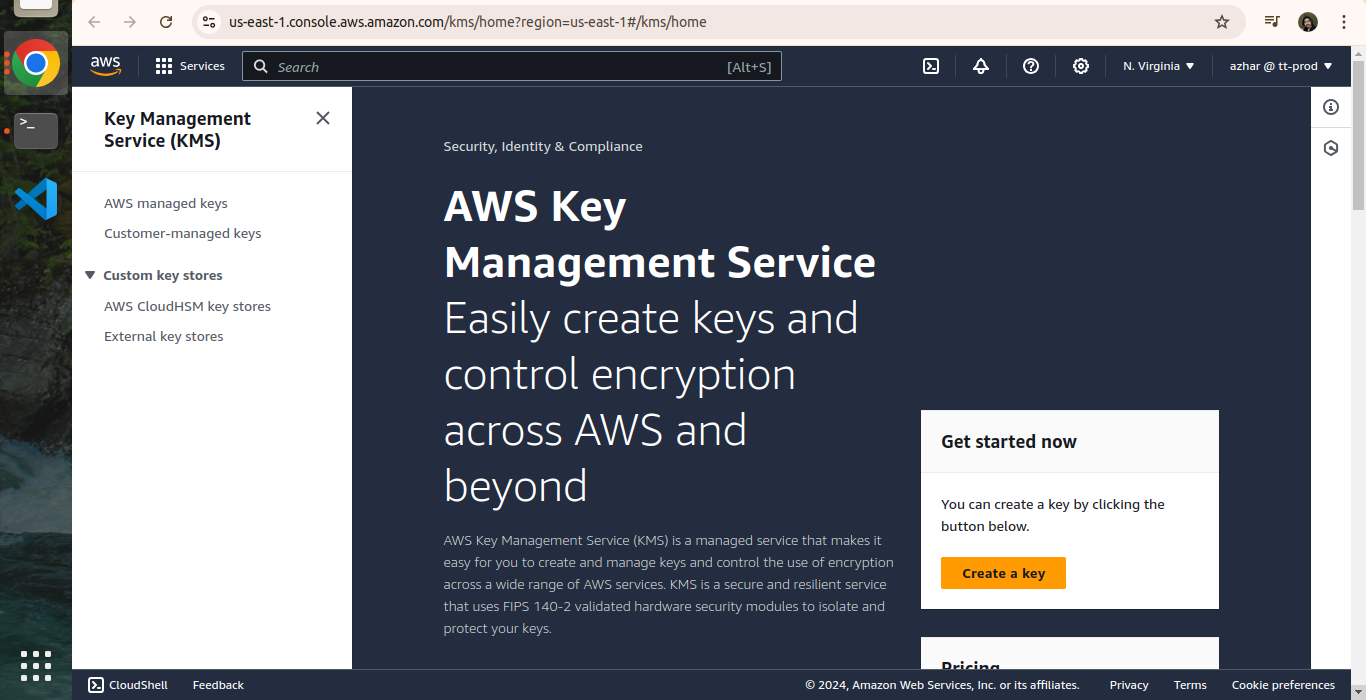
Task: Open AWS CloudHSM key stores
Action: click(x=187, y=306)
